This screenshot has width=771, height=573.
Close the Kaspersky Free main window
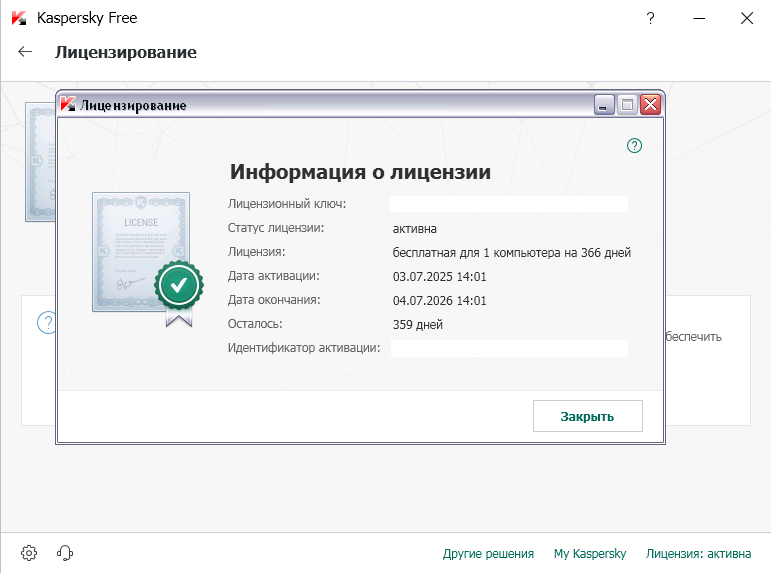(746, 18)
